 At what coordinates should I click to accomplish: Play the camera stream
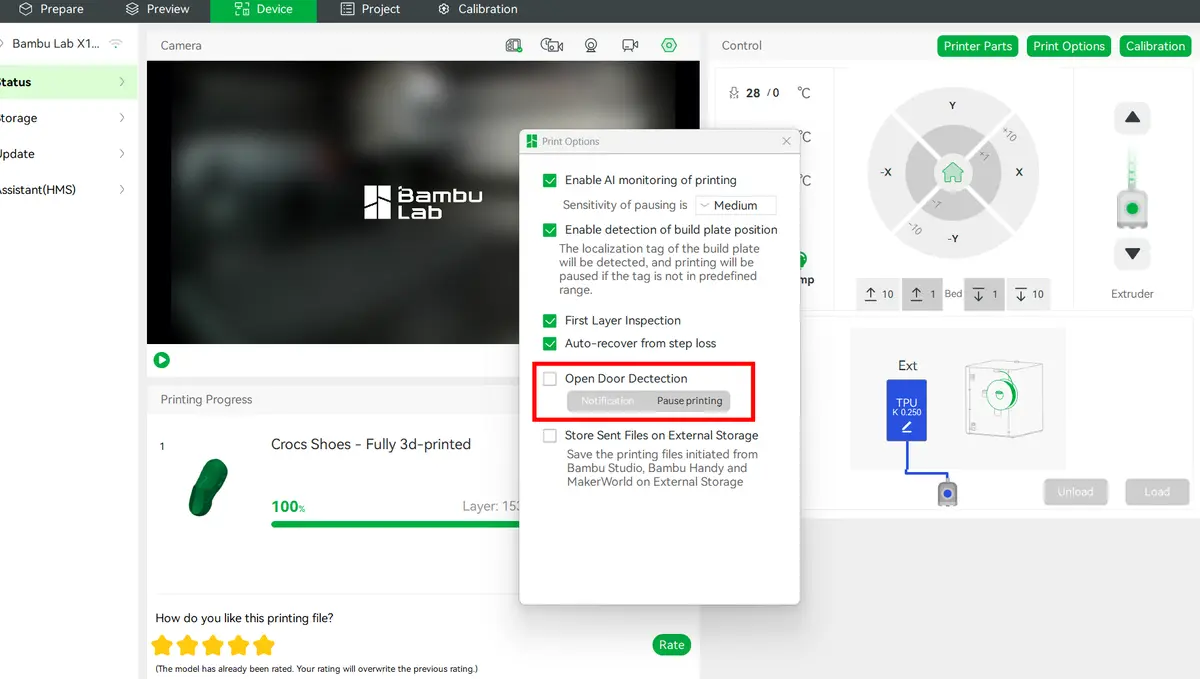pos(162,360)
